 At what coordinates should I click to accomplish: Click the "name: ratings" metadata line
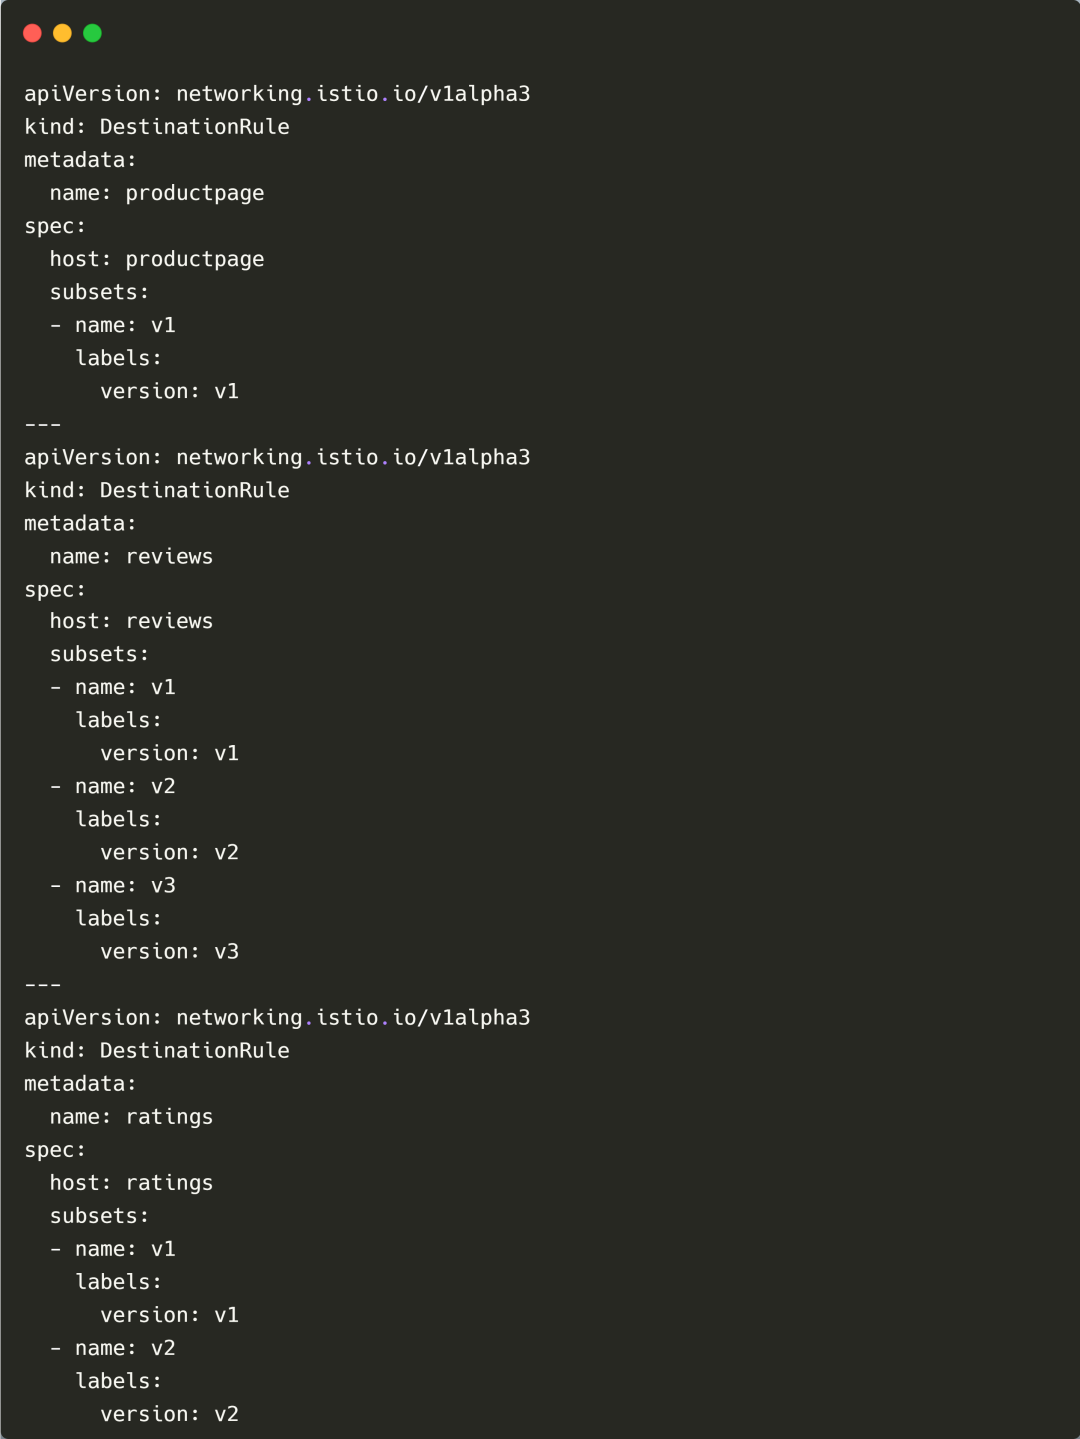[131, 1117]
